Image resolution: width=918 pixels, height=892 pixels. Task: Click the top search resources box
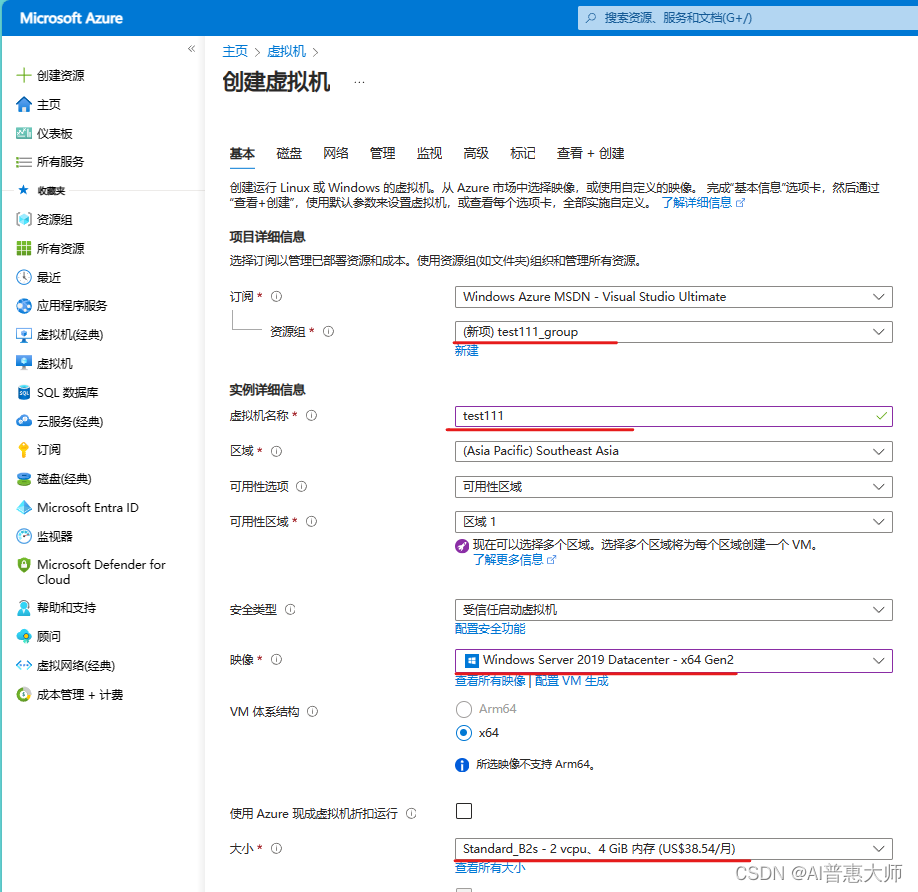pyautogui.click(x=748, y=18)
